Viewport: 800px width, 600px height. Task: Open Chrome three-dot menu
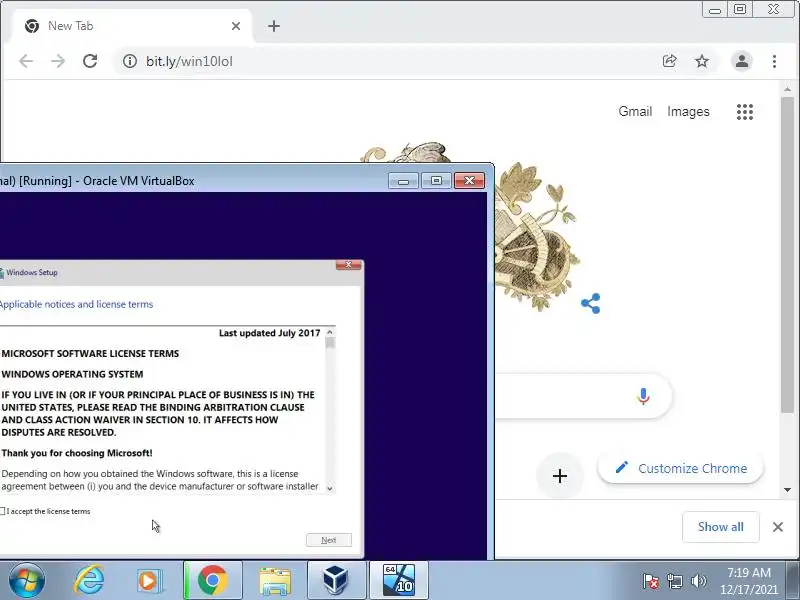click(774, 61)
